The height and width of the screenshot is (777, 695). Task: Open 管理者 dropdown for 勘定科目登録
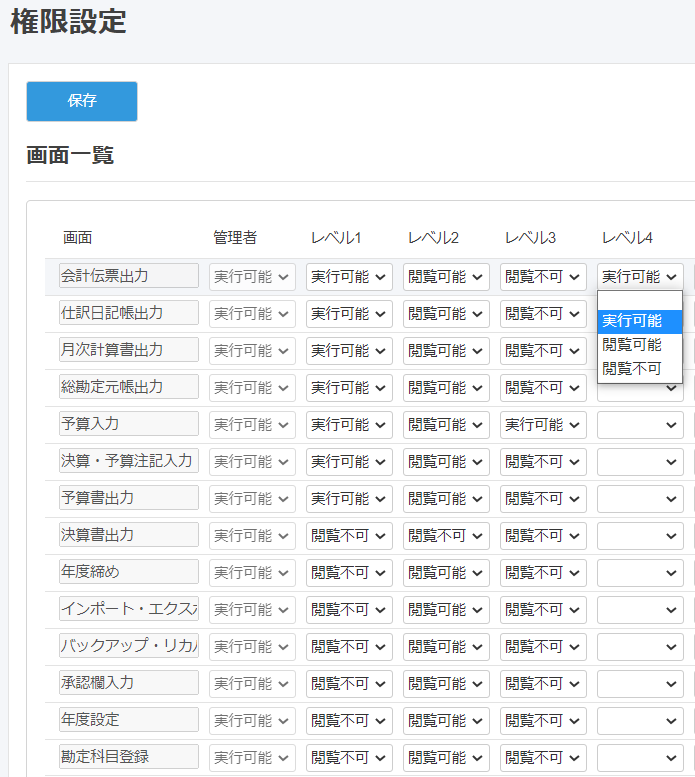click(x=252, y=758)
